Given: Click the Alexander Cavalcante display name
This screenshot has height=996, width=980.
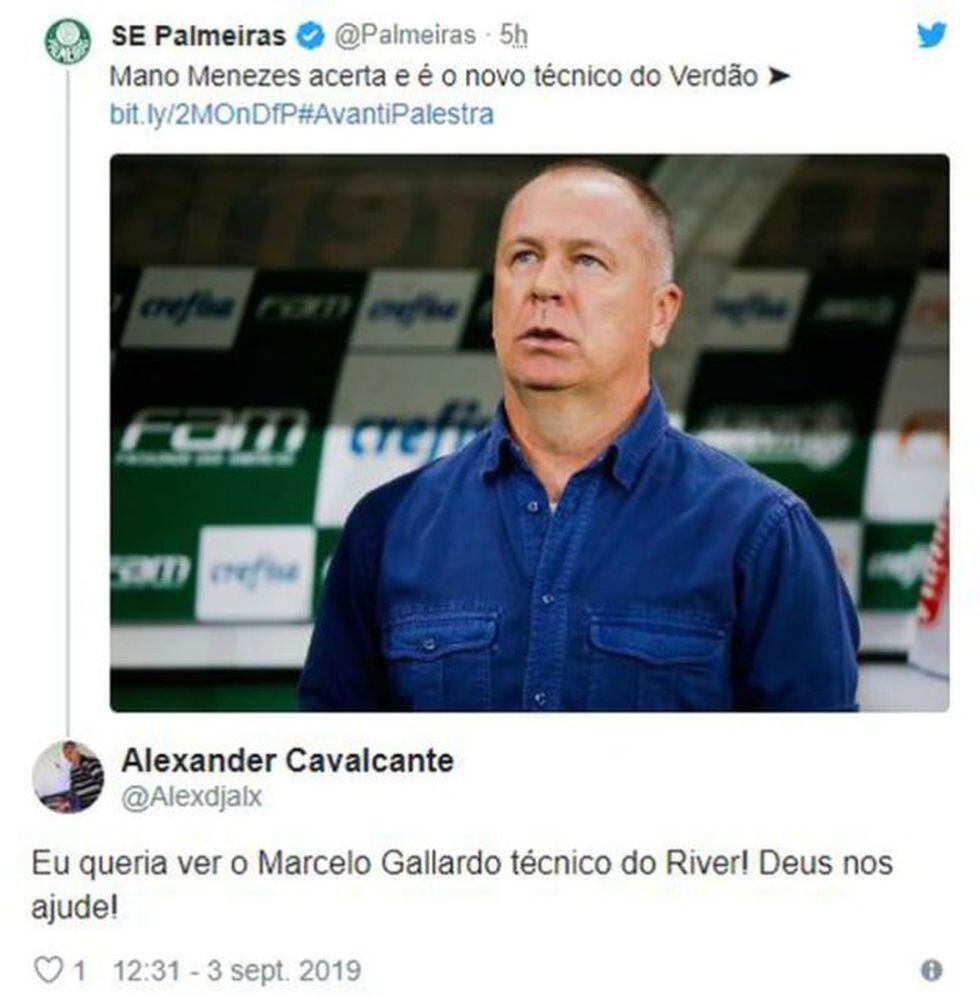Looking at the screenshot, I should pos(288,760).
